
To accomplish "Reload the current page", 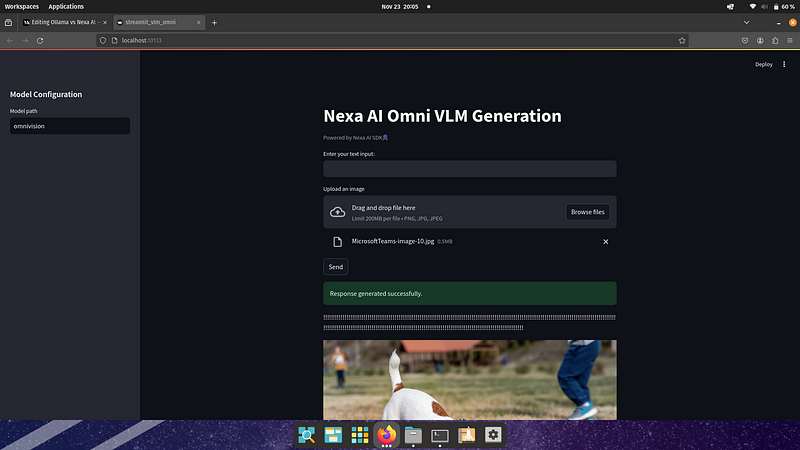I will 40,40.
